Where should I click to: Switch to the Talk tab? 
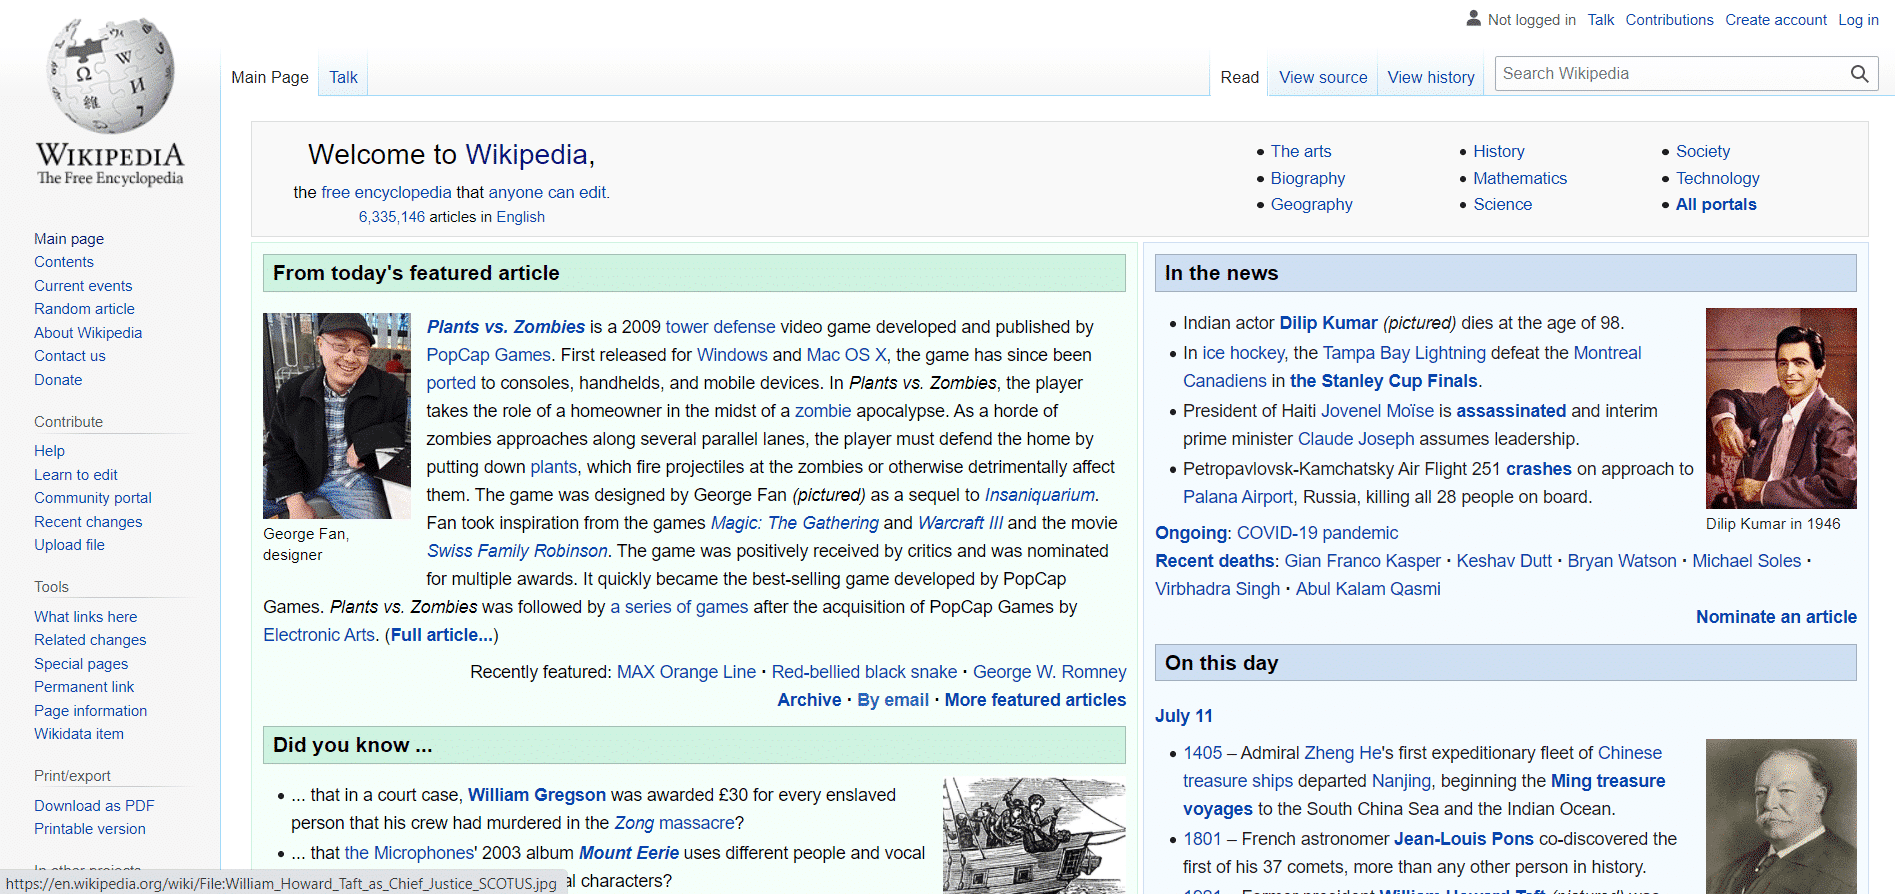(x=343, y=77)
